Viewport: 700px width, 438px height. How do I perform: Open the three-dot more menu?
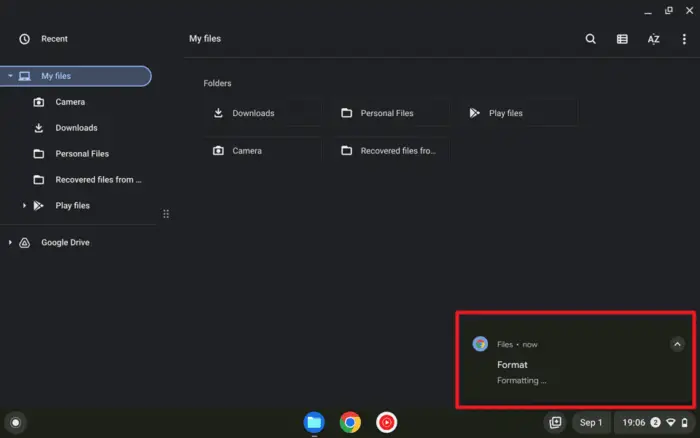click(684, 39)
